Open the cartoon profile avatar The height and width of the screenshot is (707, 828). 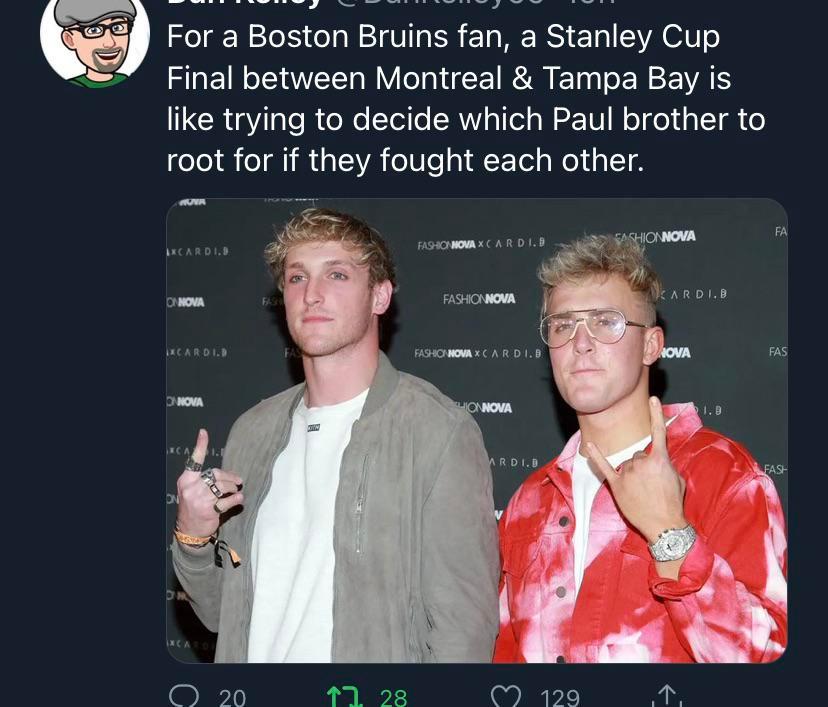[x=94, y=40]
